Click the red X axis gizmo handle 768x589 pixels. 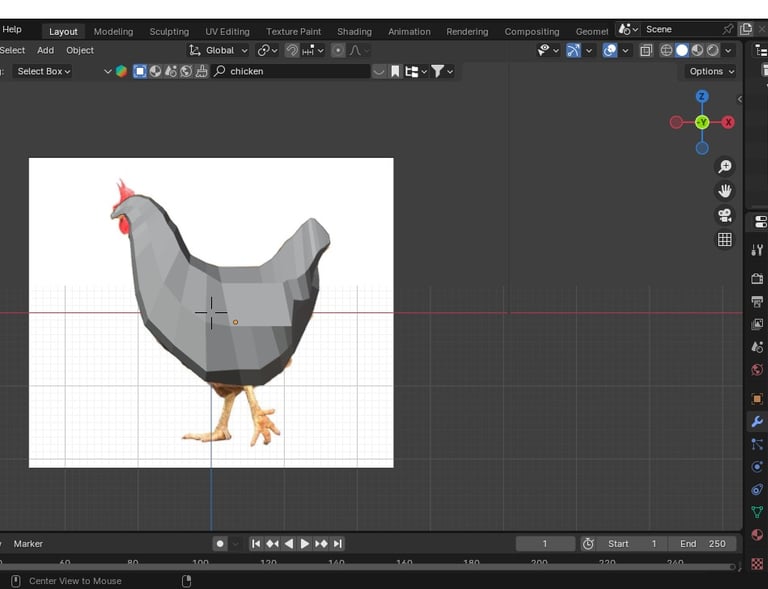[728, 122]
